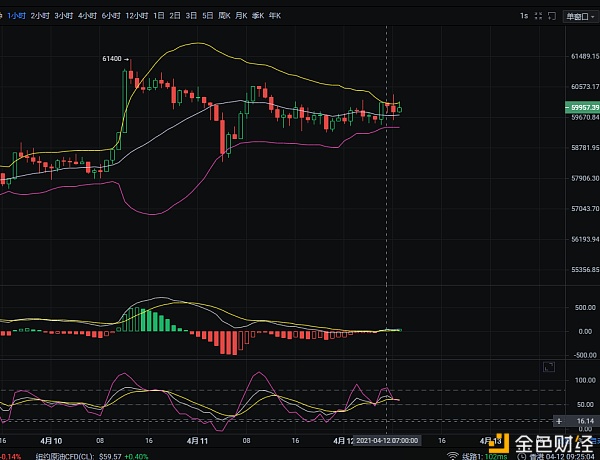Click the 纽约原油CFD(CL) ticker in status bar
The height and width of the screenshot is (460, 600).
64,457
